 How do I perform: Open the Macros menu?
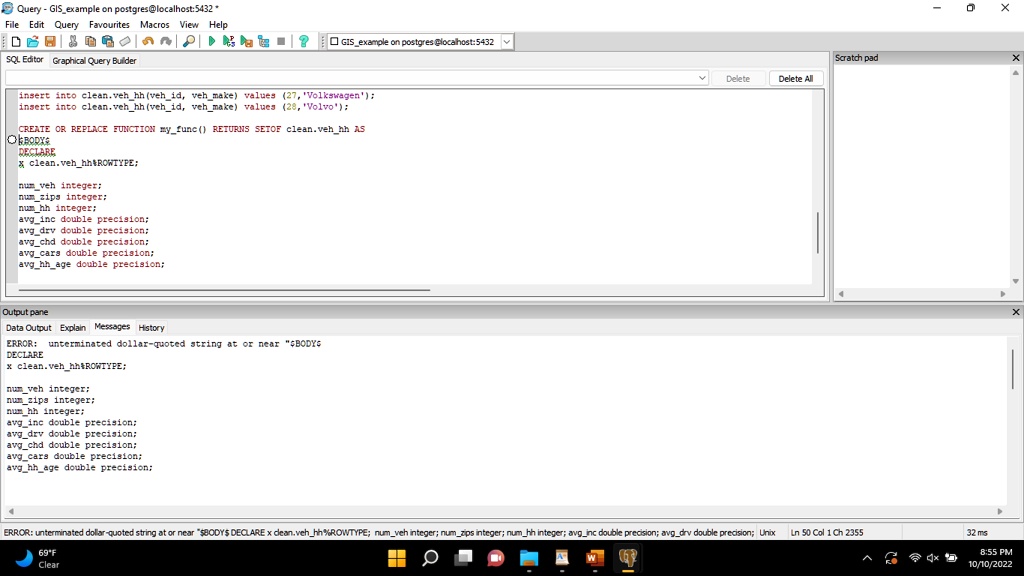click(155, 25)
